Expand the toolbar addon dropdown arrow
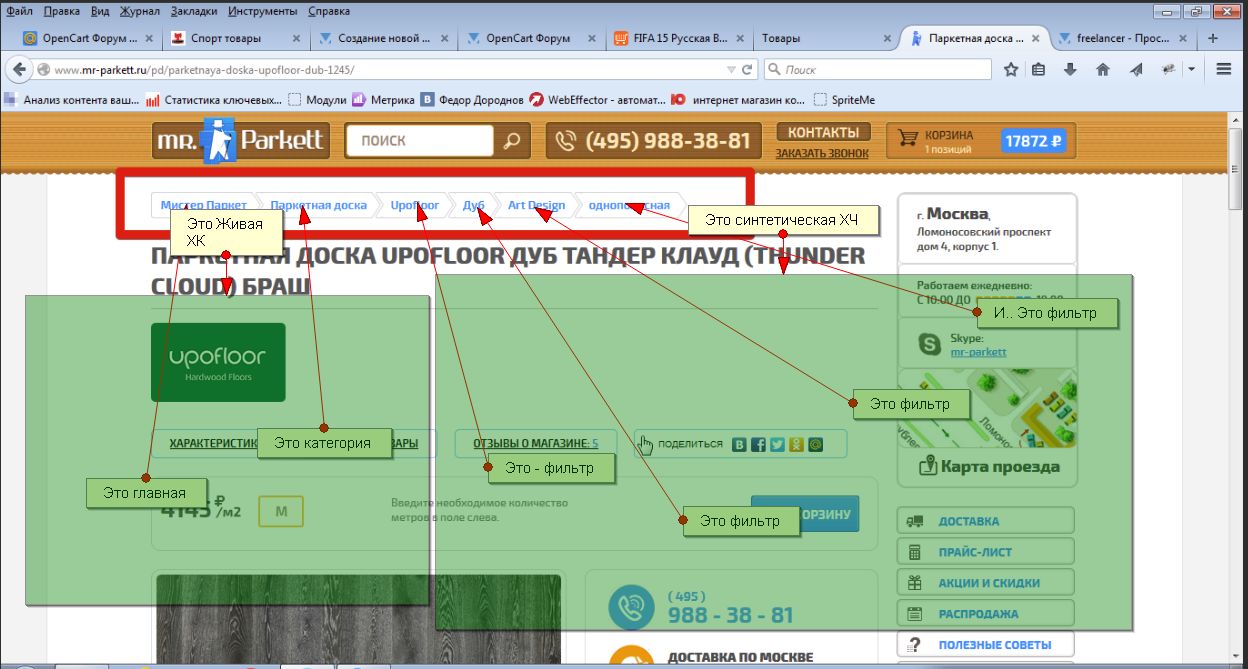The image size is (1248, 669). pos(1192,70)
